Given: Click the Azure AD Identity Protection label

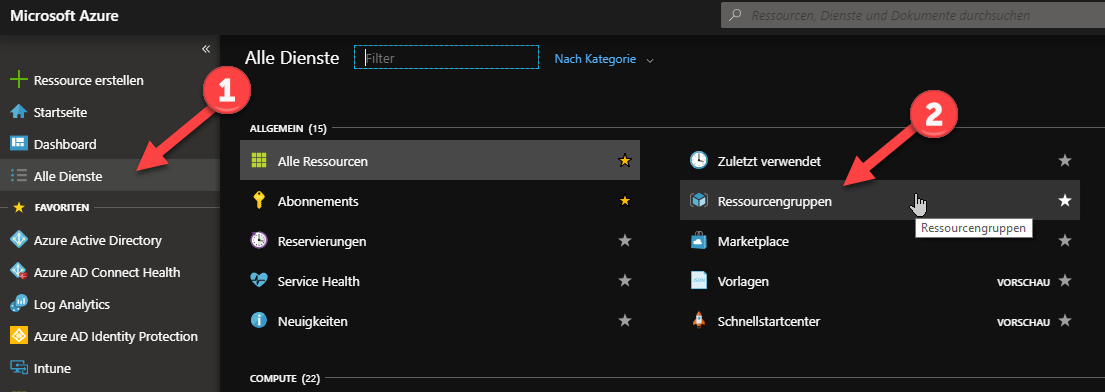Looking at the screenshot, I should point(116,336).
